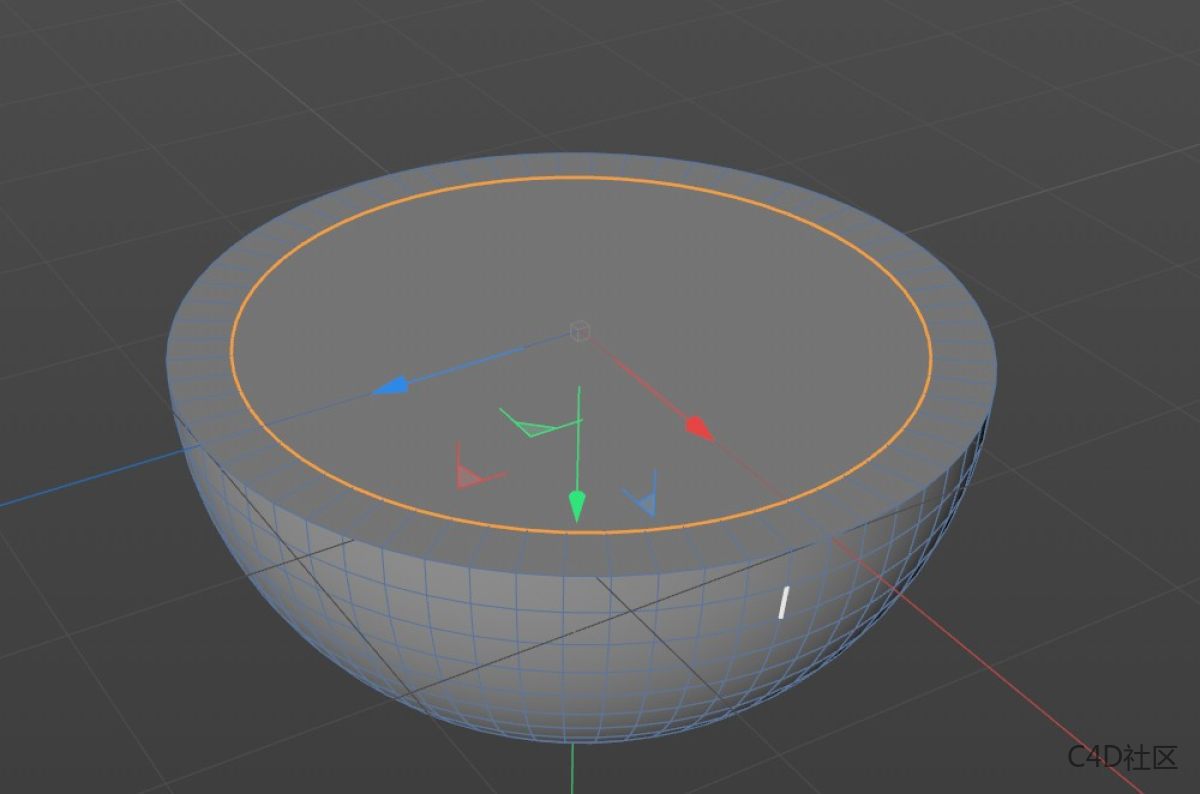Select the red X-axis arrow of the move gizmo
This screenshot has height=794, width=1200.
click(x=697, y=427)
